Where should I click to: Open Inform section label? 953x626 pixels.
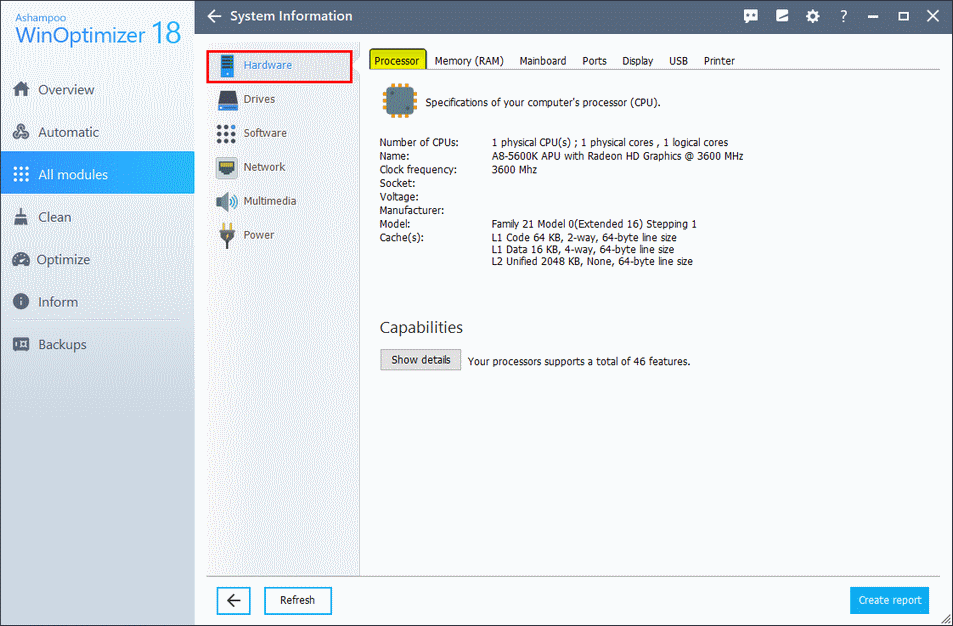tap(58, 302)
